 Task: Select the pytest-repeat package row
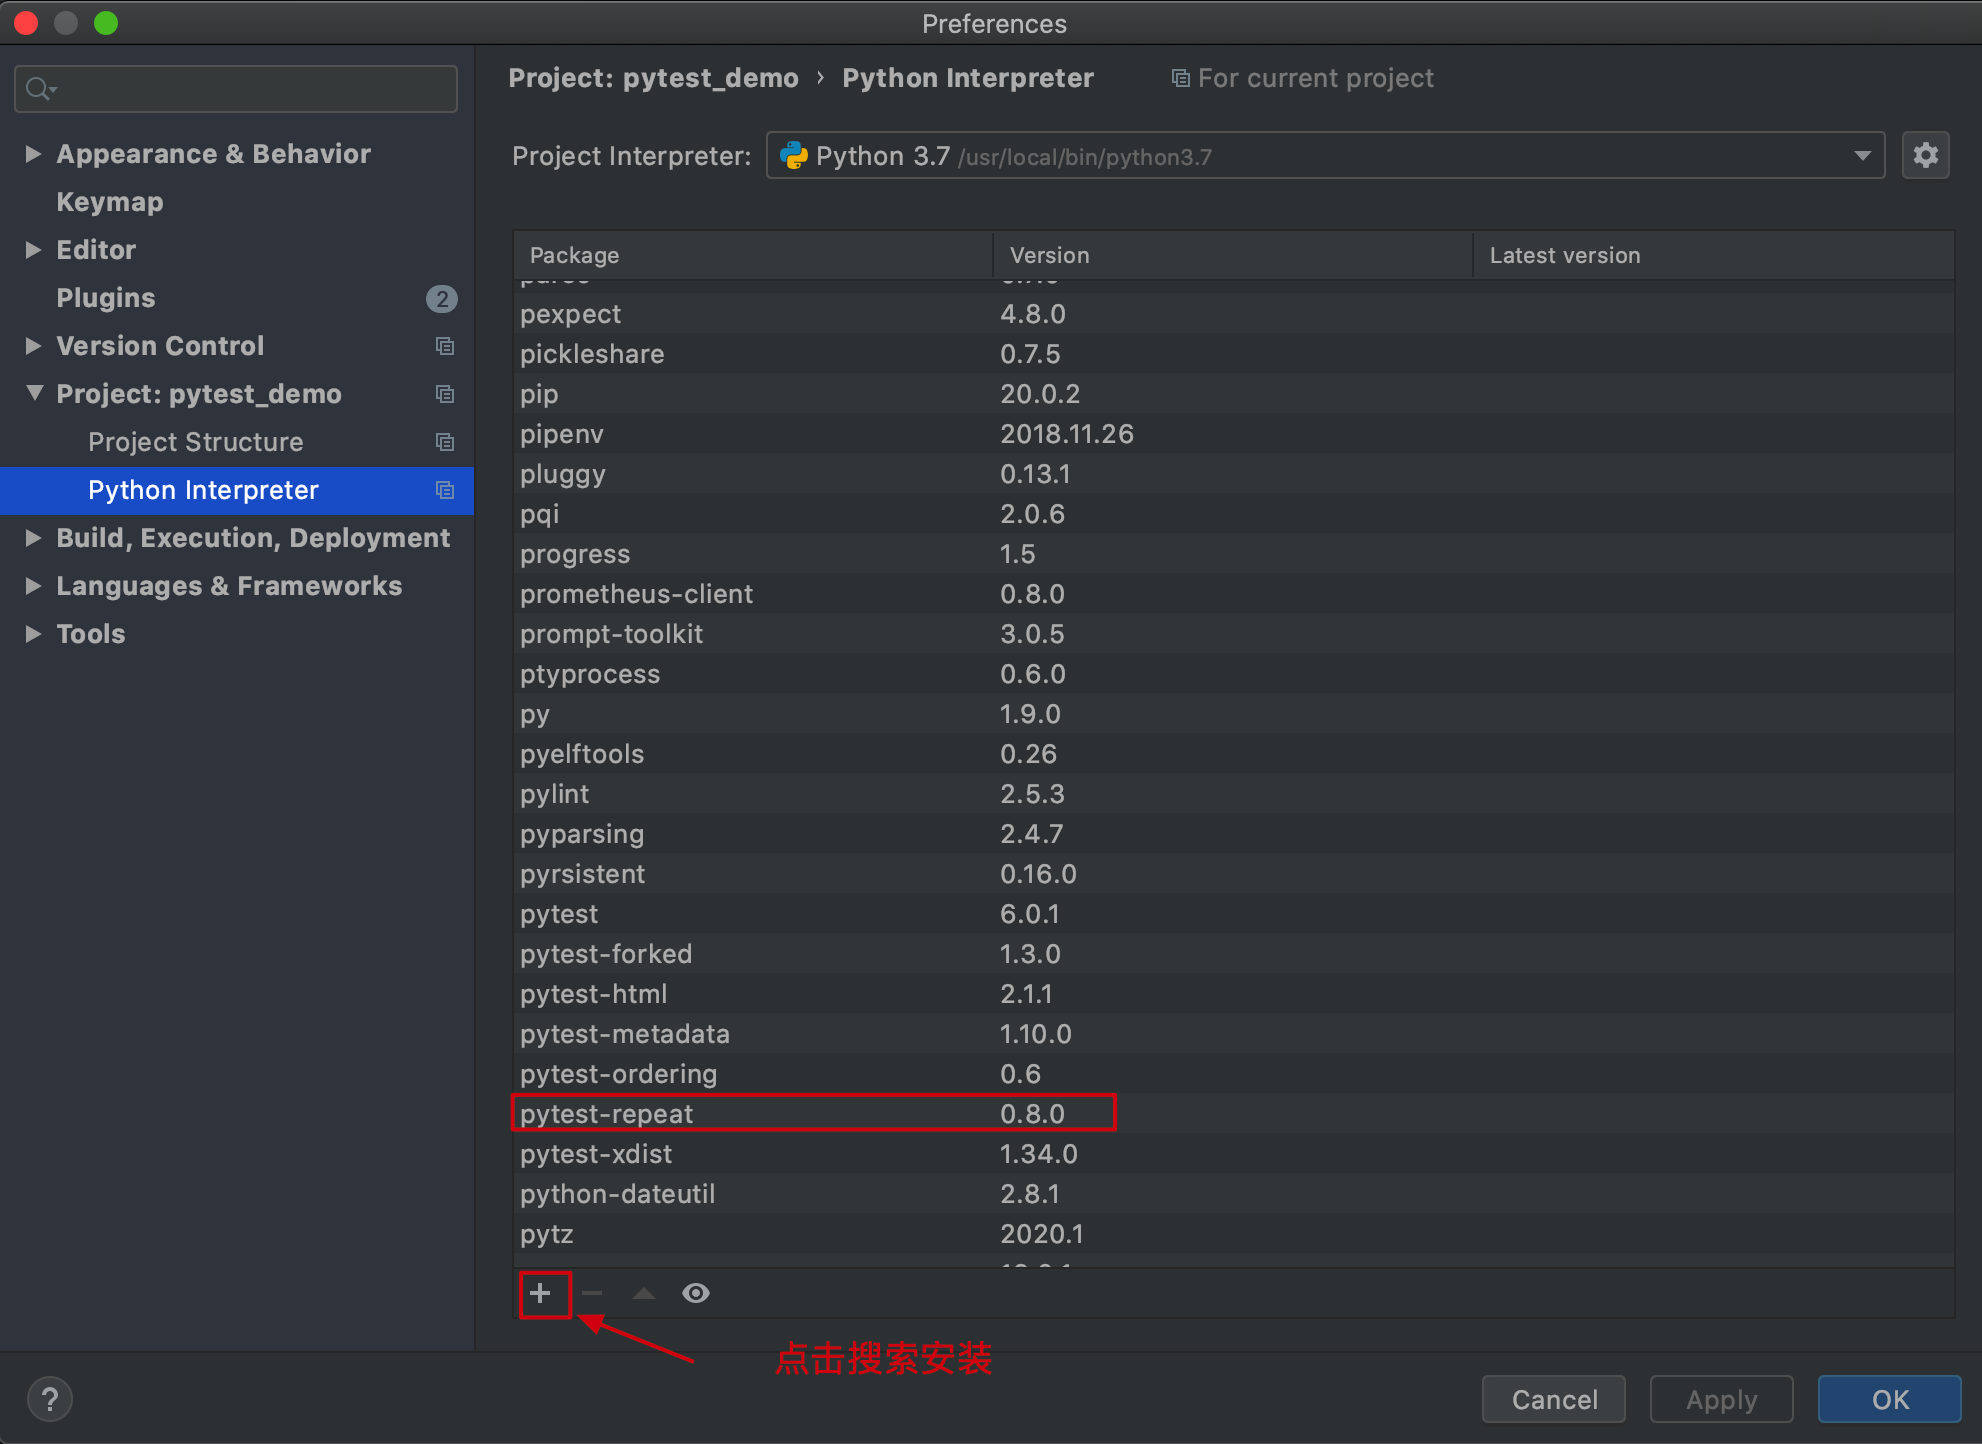(x=1234, y=1114)
